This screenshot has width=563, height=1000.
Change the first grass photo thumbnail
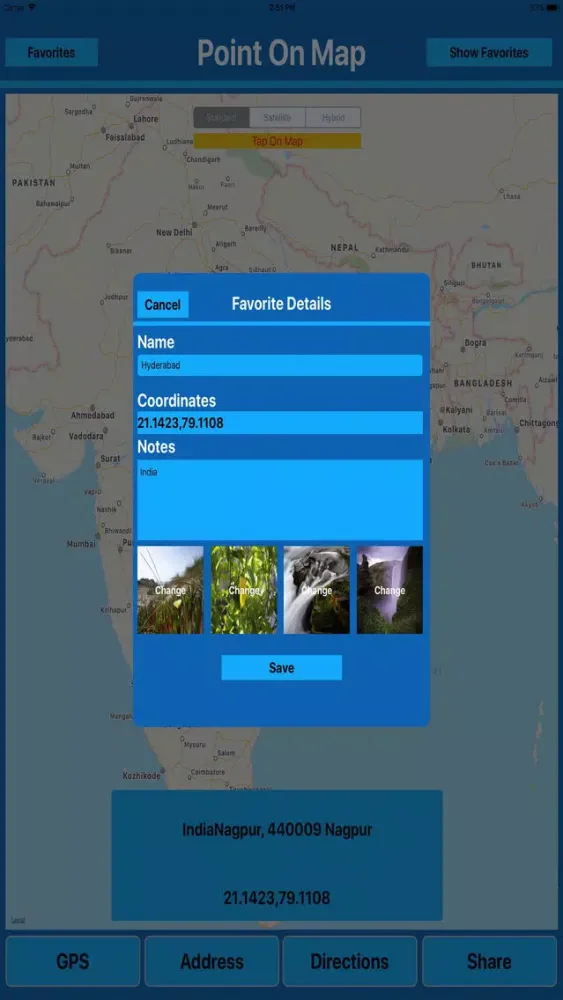pos(170,590)
